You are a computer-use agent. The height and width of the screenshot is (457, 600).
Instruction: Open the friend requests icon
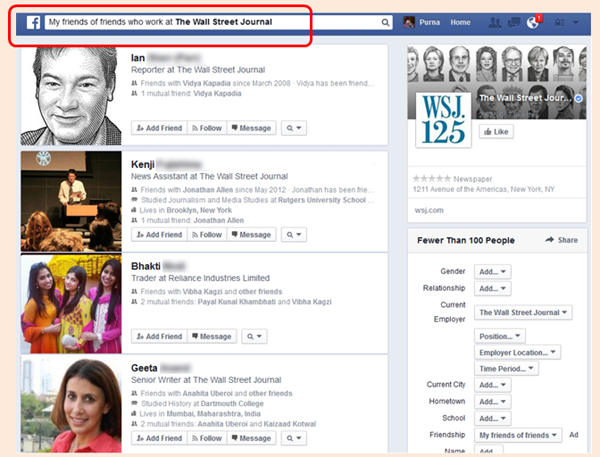click(495, 23)
